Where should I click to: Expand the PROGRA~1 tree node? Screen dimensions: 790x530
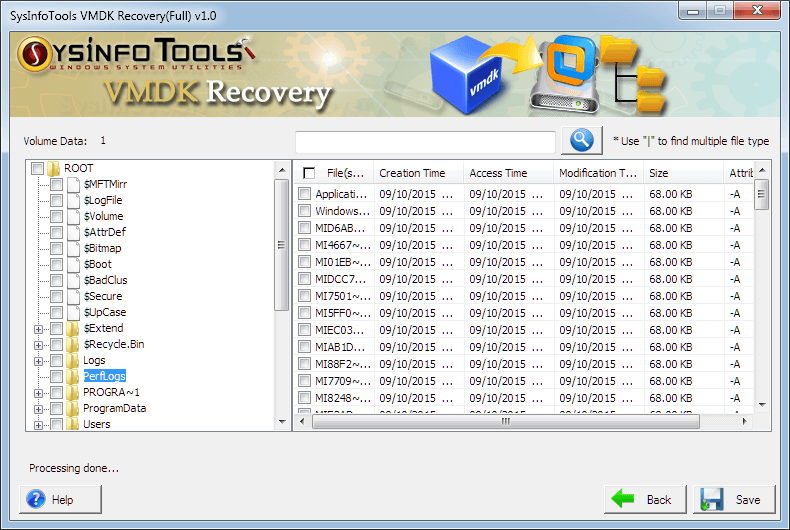pos(39,392)
